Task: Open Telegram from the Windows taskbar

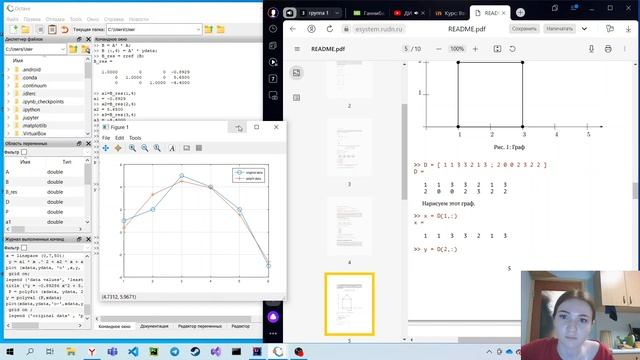Action: (175, 351)
